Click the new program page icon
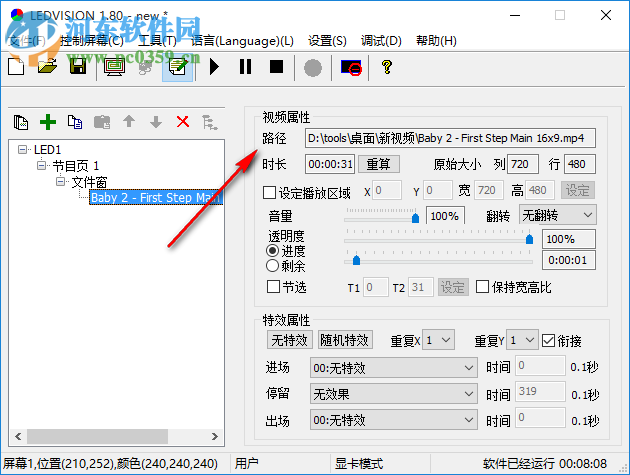Screen dimensions: 630x475 pos(21,122)
